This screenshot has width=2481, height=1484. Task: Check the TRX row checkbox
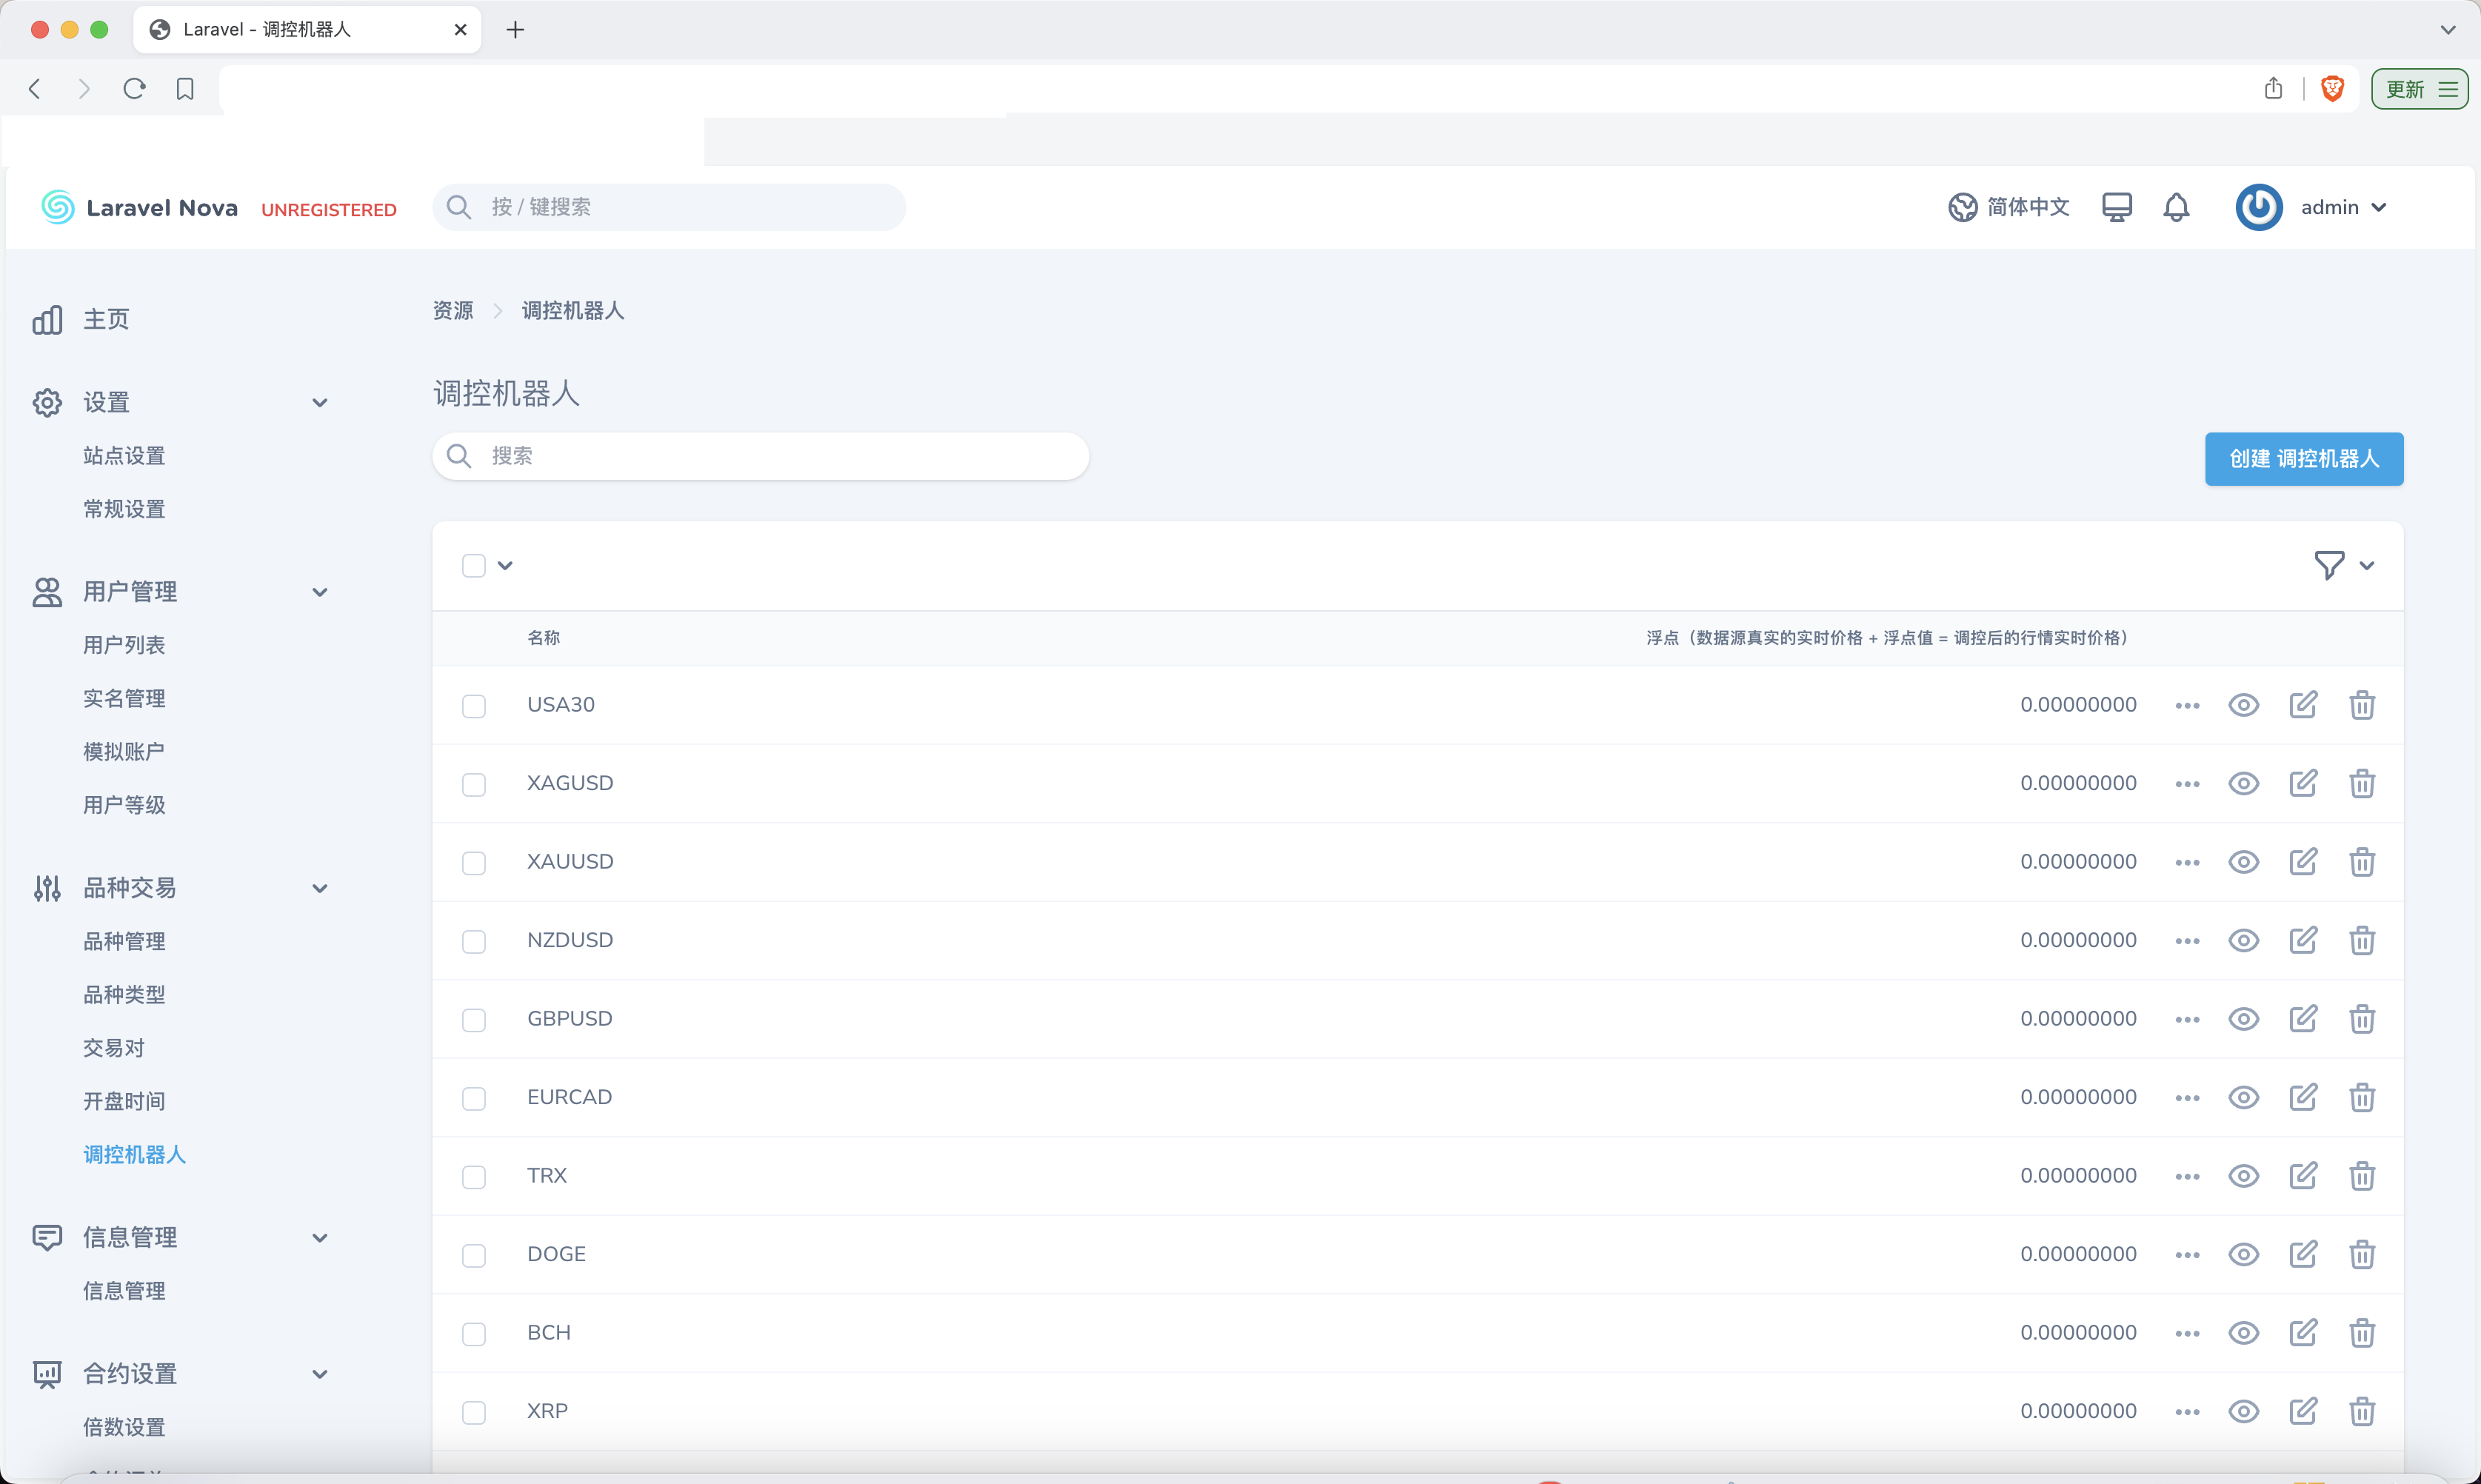[x=474, y=1177]
